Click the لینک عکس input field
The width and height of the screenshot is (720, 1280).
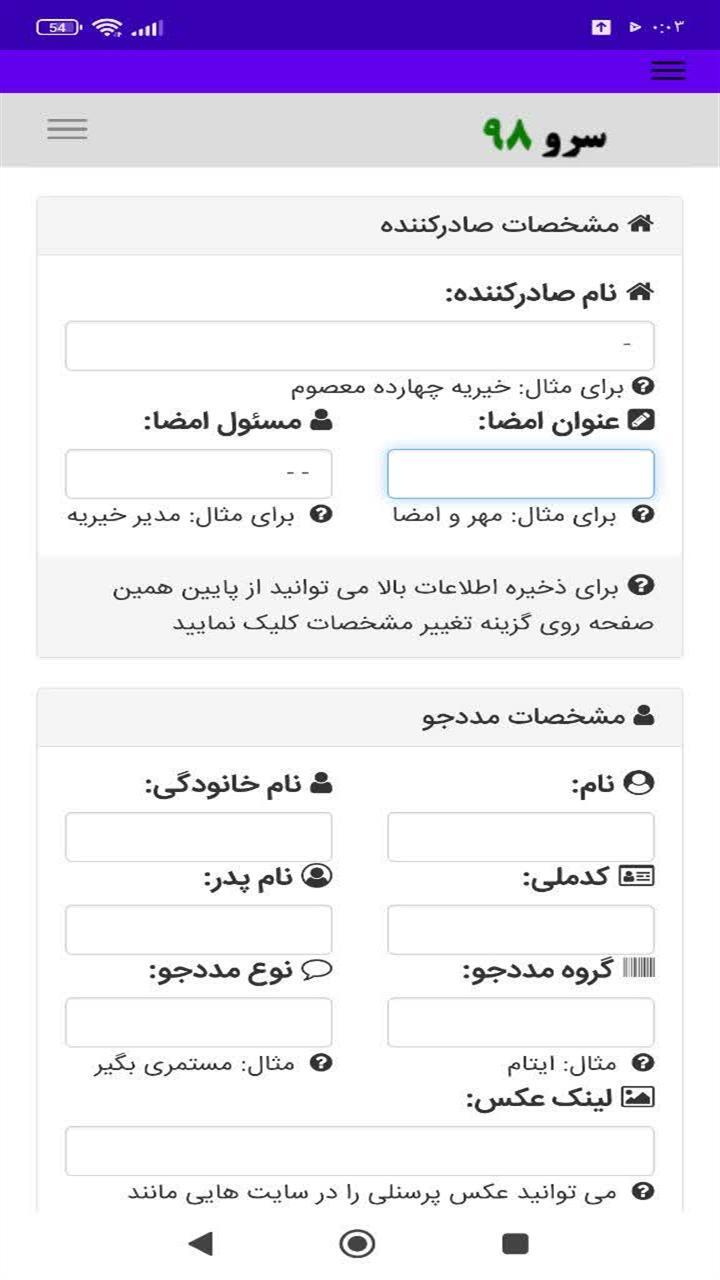coord(360,1151)
